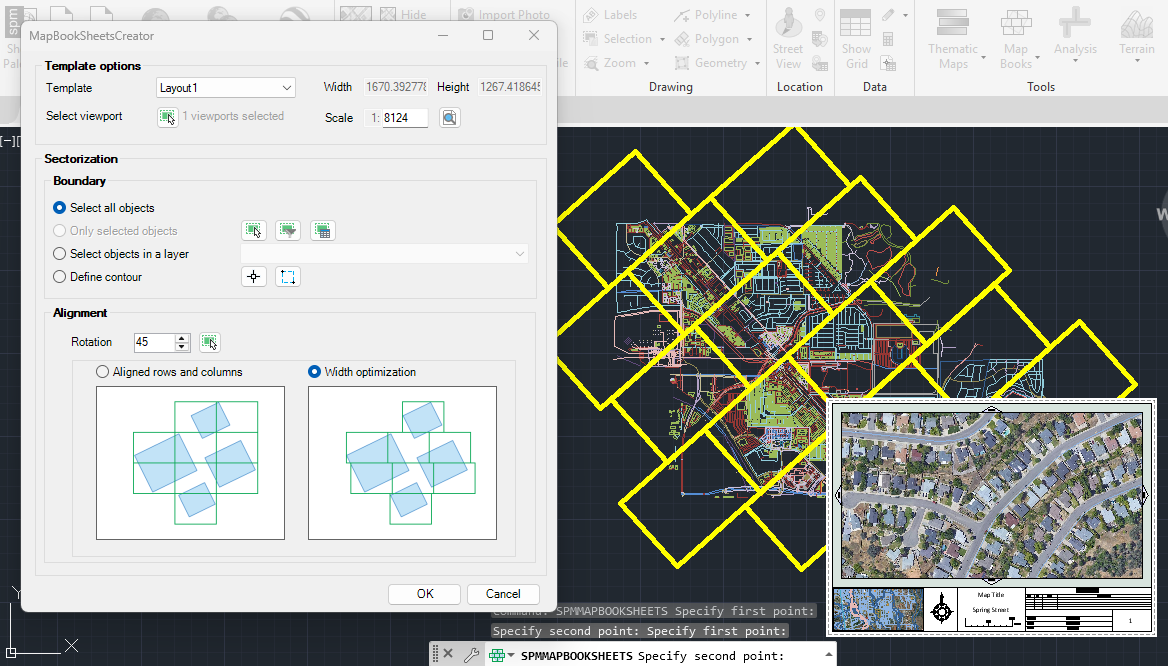The width and height of the screenshot is (1168, 666).
Task: Pick rotation angle from drawing icon
Action: [209, 342]
